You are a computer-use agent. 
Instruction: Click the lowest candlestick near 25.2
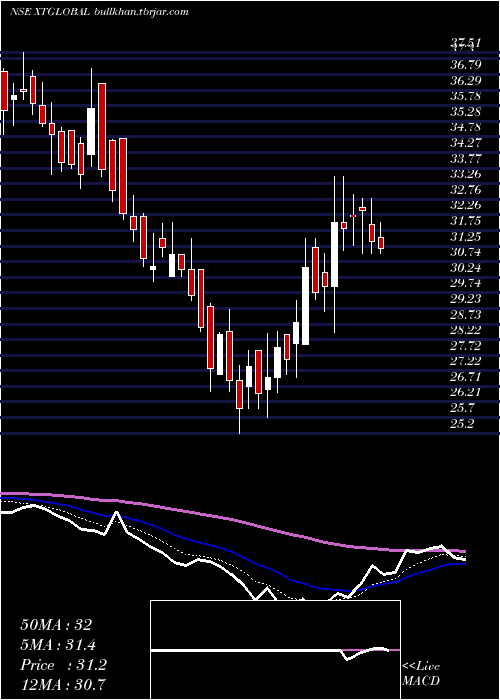coord(239,395)
